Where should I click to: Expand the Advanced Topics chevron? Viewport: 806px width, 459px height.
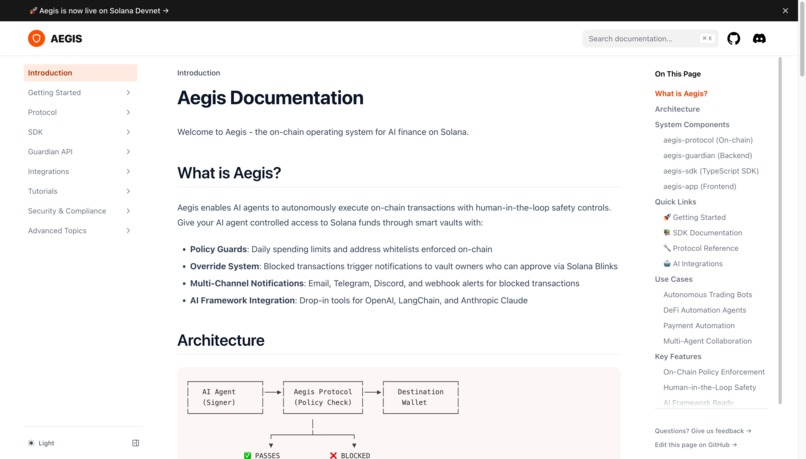point(128,231)
